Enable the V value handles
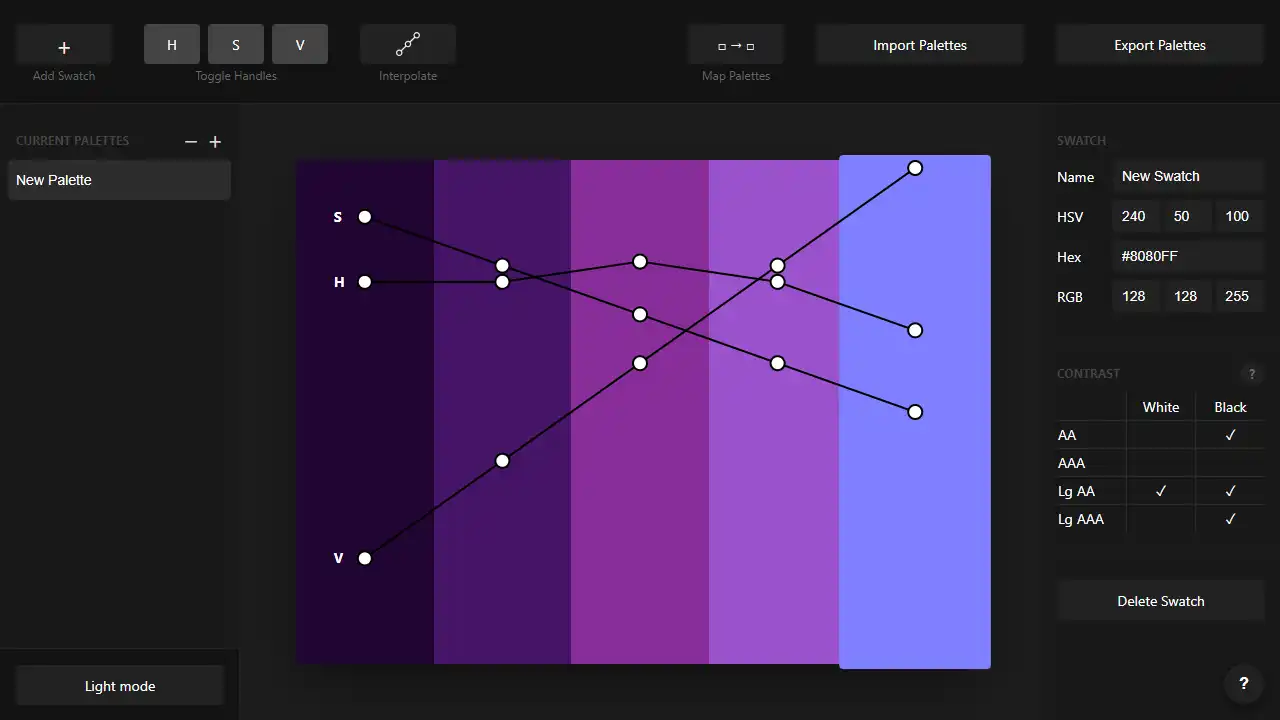This screenshot has height=720, width=1280. point(300,44)
